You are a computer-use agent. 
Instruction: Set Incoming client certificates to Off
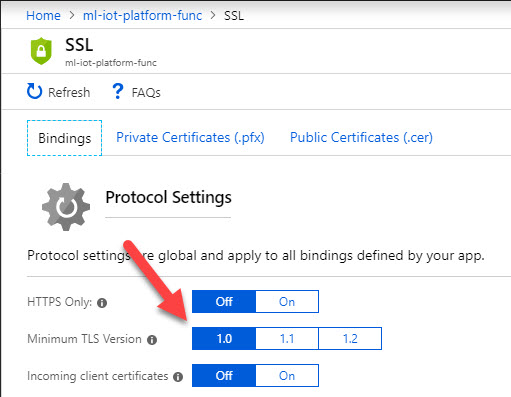[224, 376]
